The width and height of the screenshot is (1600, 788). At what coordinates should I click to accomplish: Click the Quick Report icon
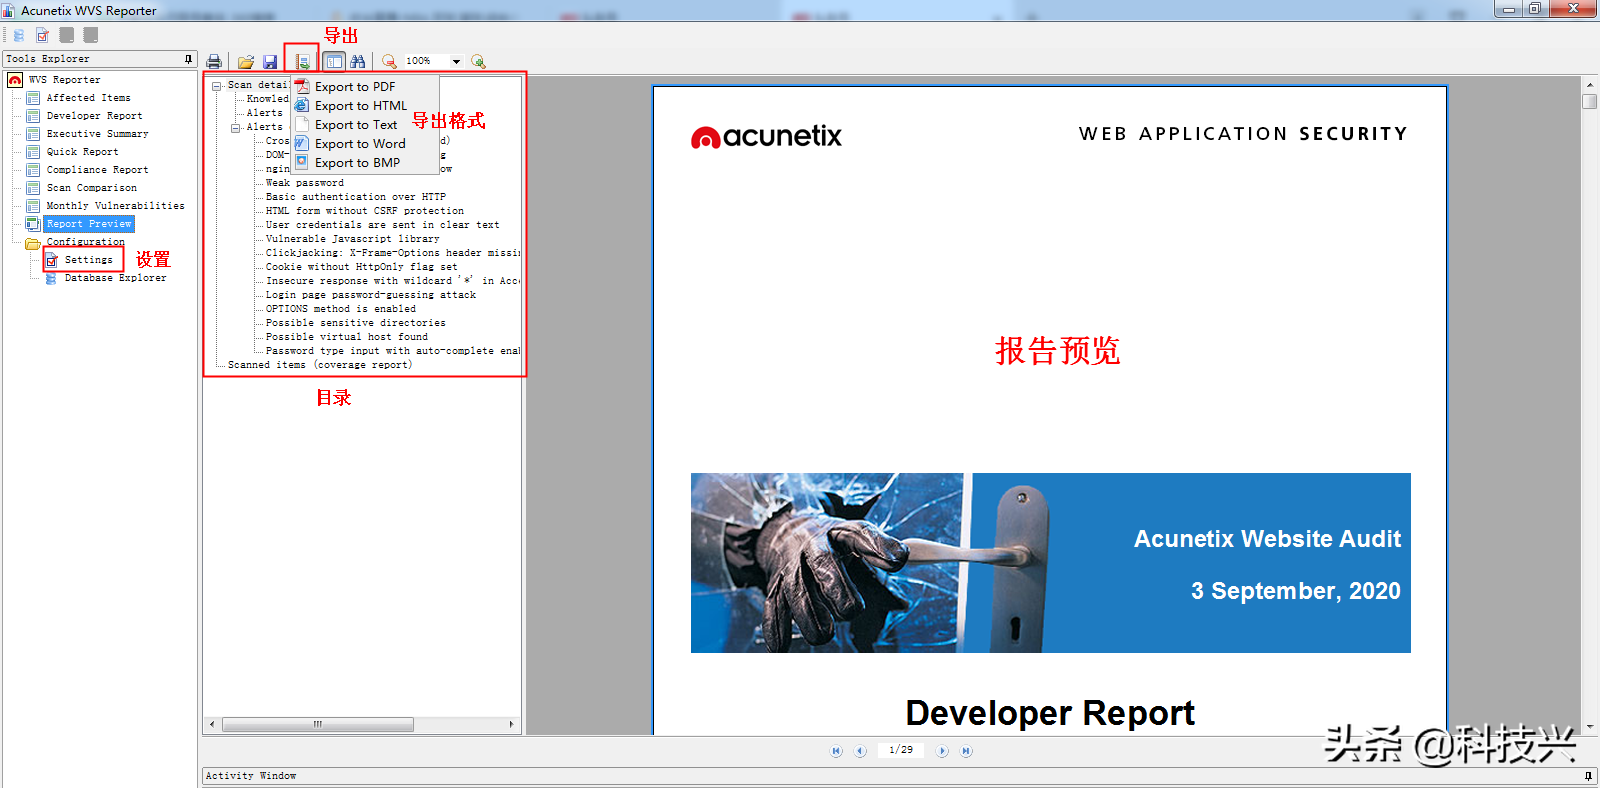pyautogui.click(x=33, y=152)
